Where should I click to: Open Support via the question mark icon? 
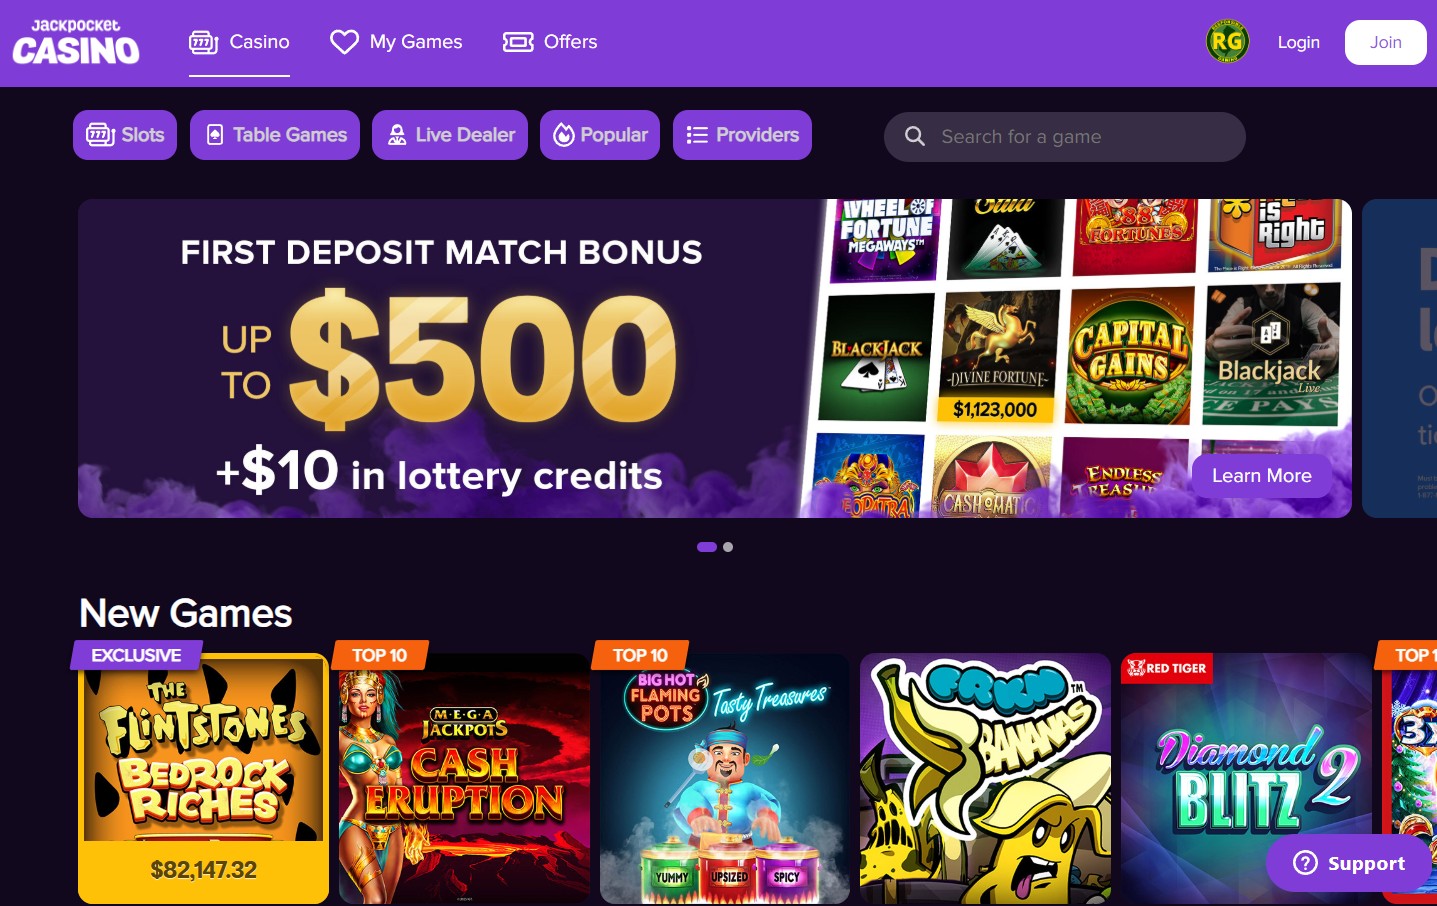coord(1305,863)
